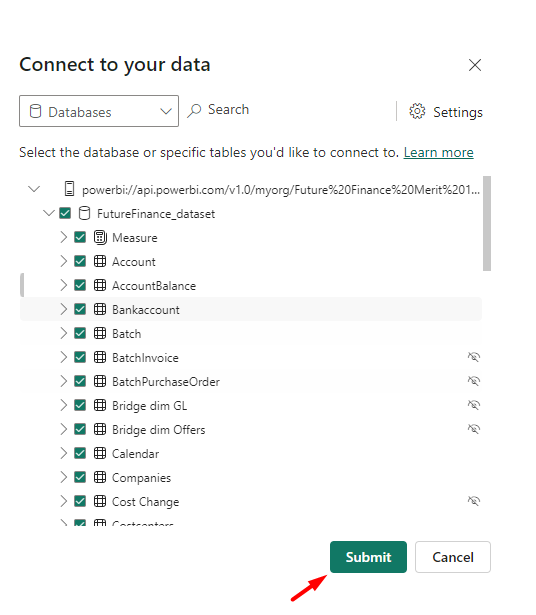Expand the Bridge dim GL table

pyautogui.click(x=64, y=405)
